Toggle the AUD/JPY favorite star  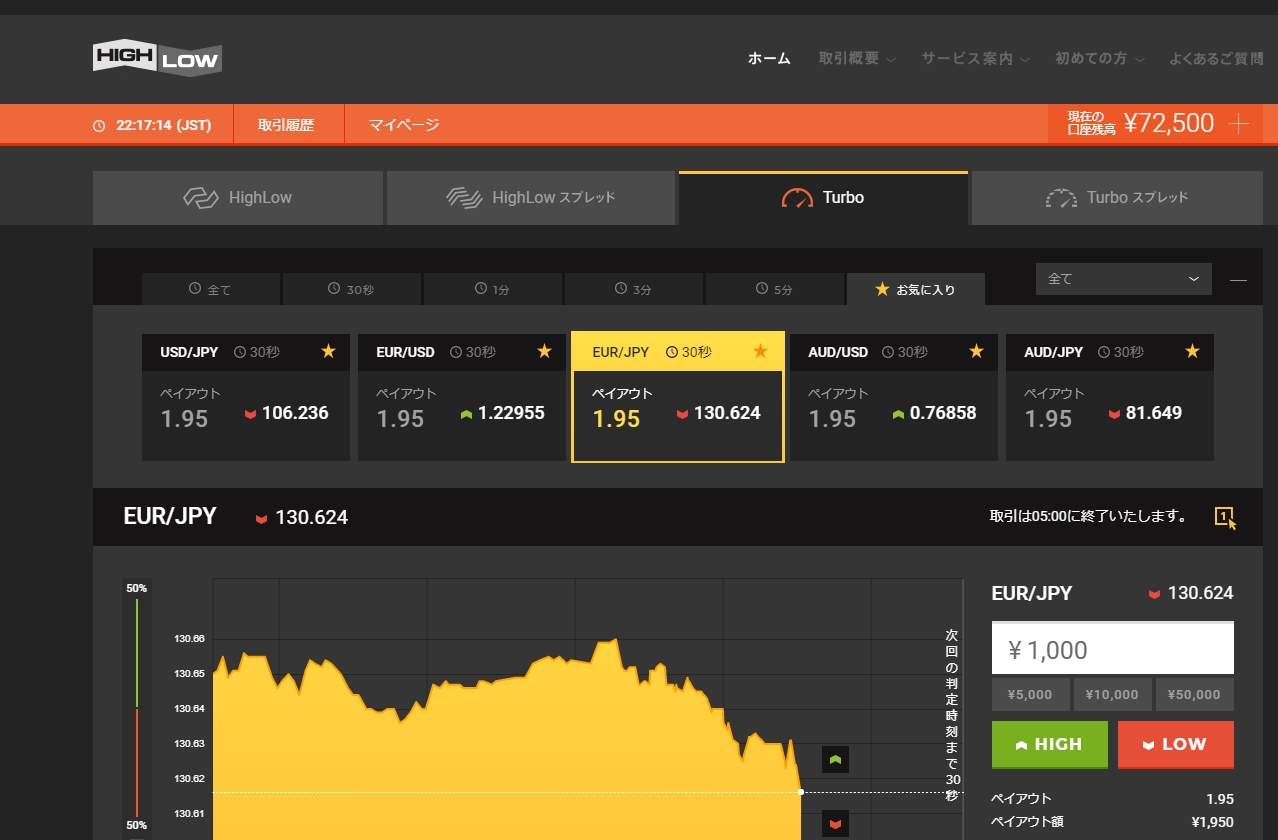click(x=1192, y=351)
